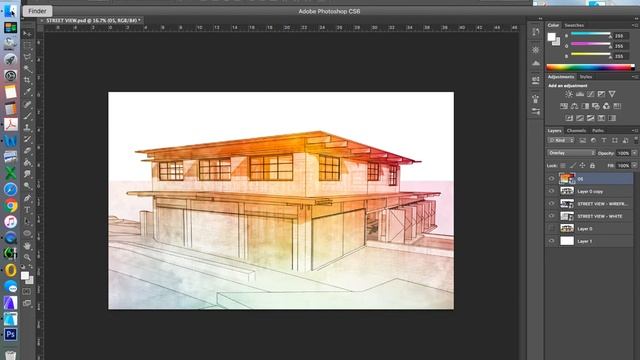Select the Pen tool
Viewport: 640px width, 360px height.
tap(27, 198)
